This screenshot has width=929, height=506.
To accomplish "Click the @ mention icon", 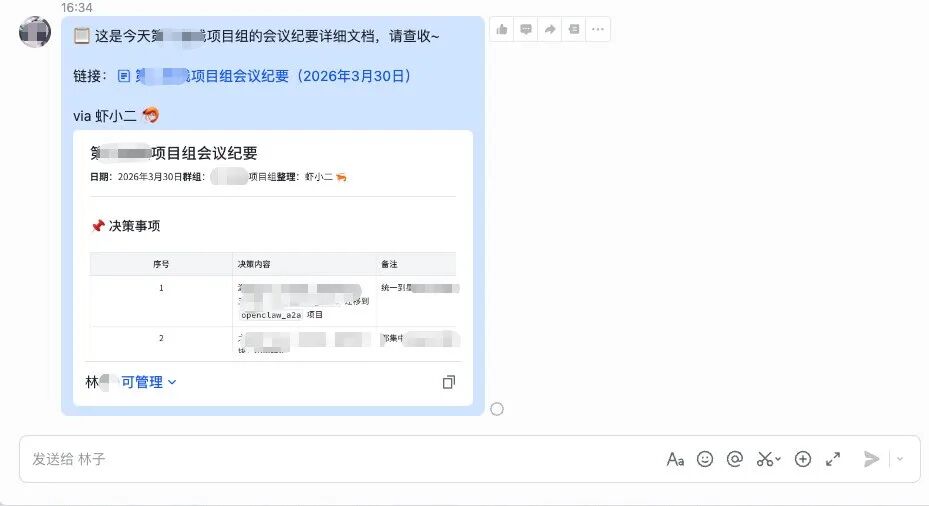I will point(735,459).
